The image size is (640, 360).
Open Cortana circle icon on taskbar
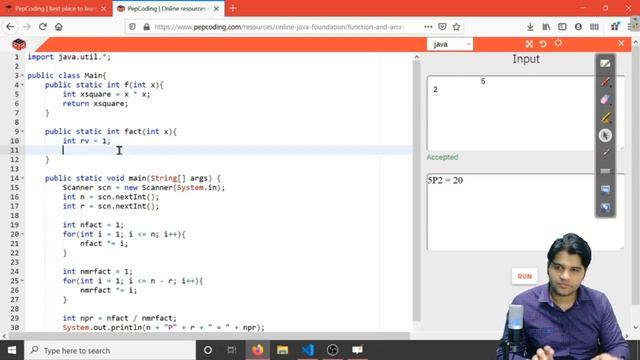pyautogui.click(x=208, y=350)
